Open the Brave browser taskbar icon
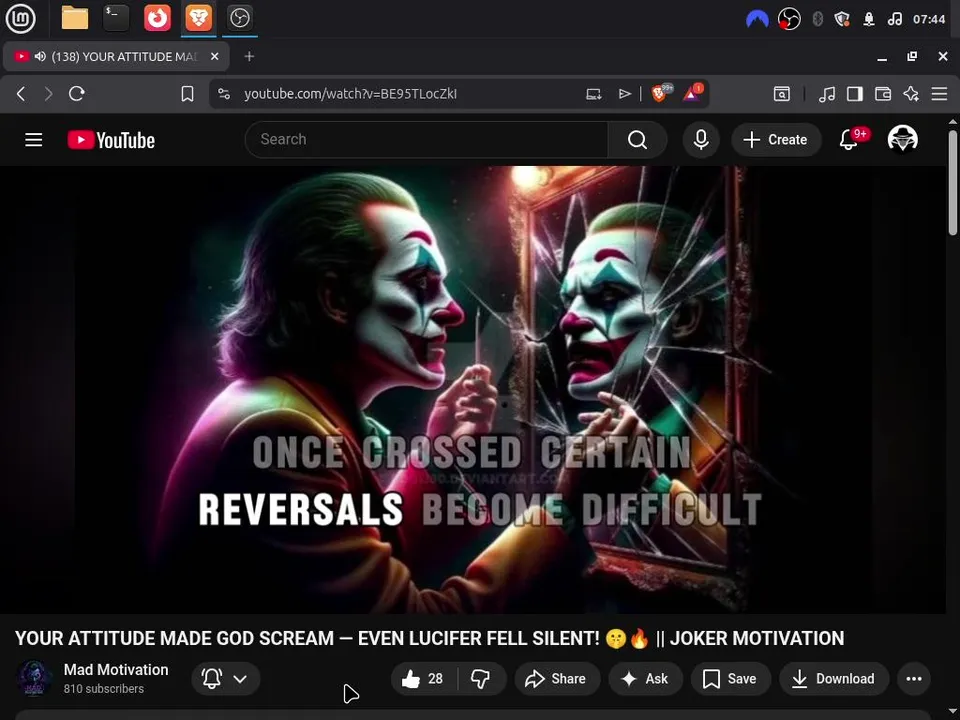 pyautogui.click(x=198, y=18)
